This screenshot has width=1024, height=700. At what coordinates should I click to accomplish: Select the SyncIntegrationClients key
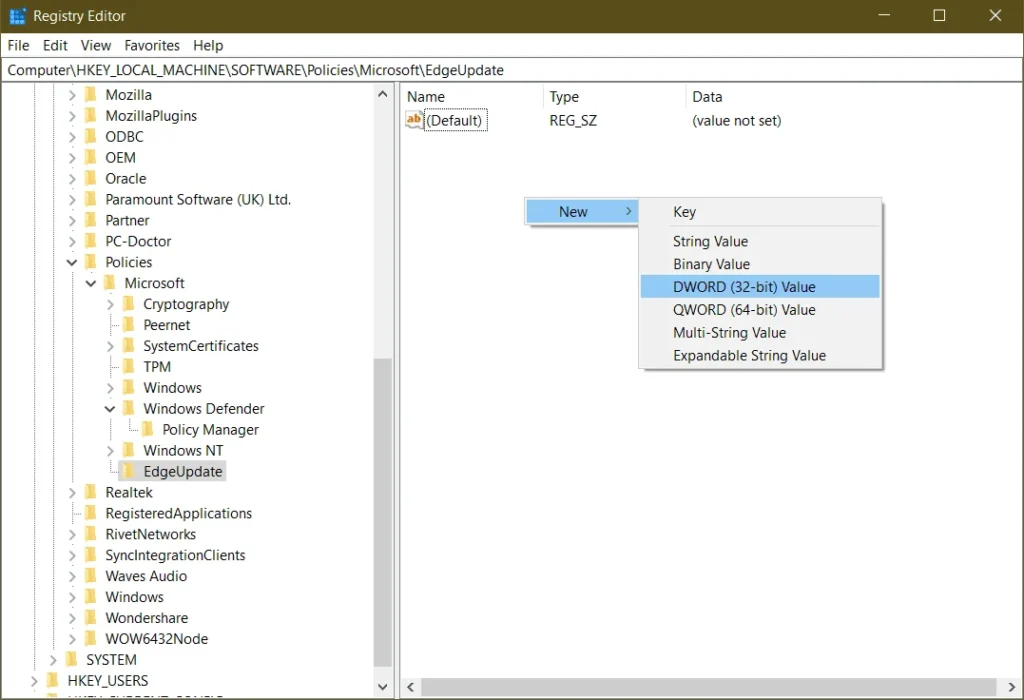tap(175, 554)
